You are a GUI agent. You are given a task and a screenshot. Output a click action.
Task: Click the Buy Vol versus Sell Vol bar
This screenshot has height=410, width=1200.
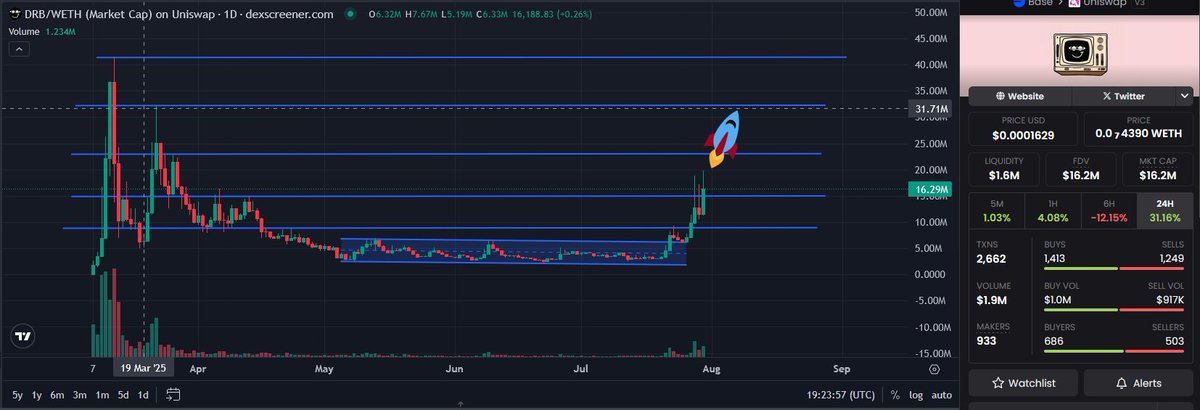(1114, 310)
